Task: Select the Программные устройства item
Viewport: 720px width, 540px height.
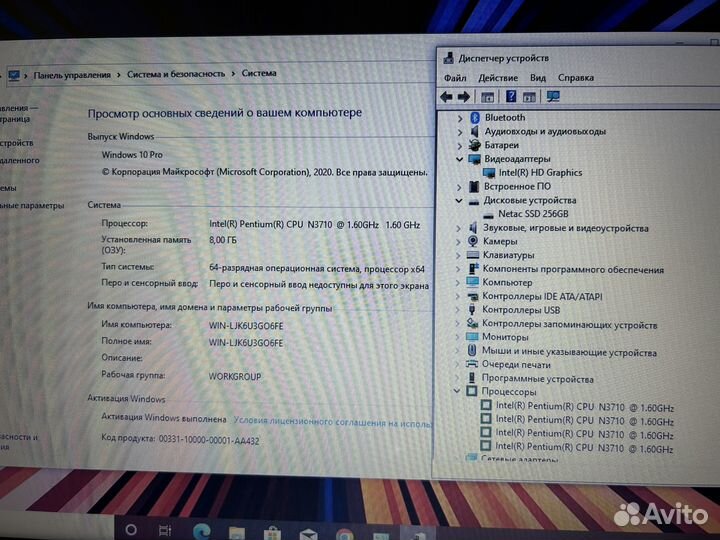Action: 537,379
